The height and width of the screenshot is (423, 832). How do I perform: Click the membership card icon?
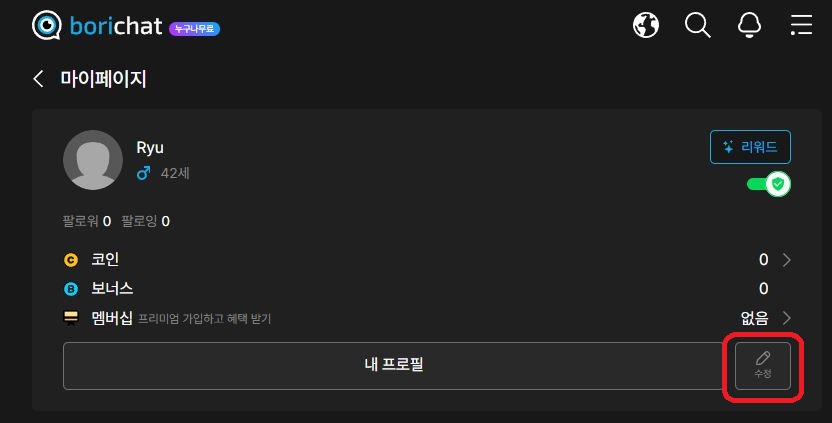tap(71, 317)
